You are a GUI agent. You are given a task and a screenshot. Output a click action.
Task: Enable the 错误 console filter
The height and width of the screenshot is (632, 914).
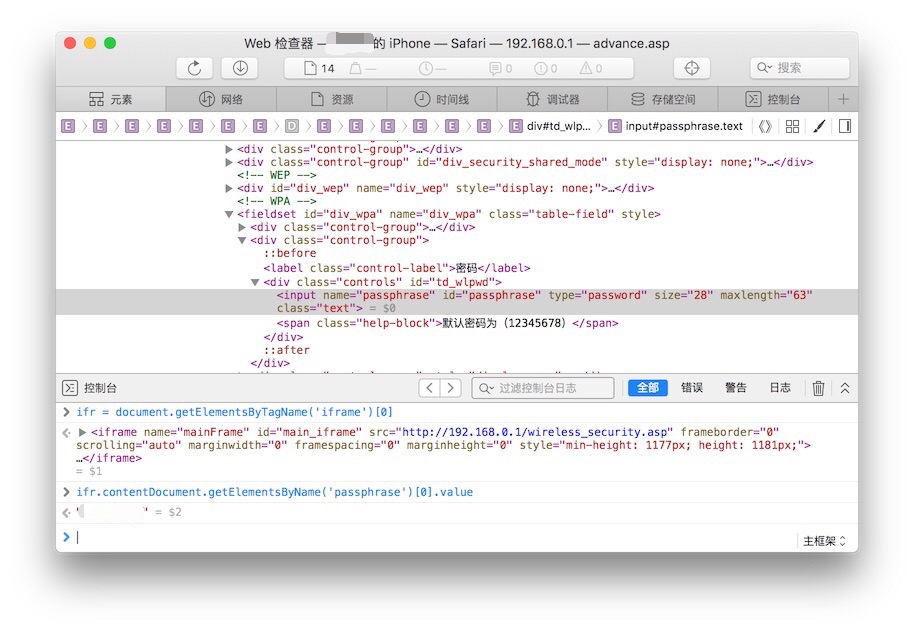(x=692, y=387)
